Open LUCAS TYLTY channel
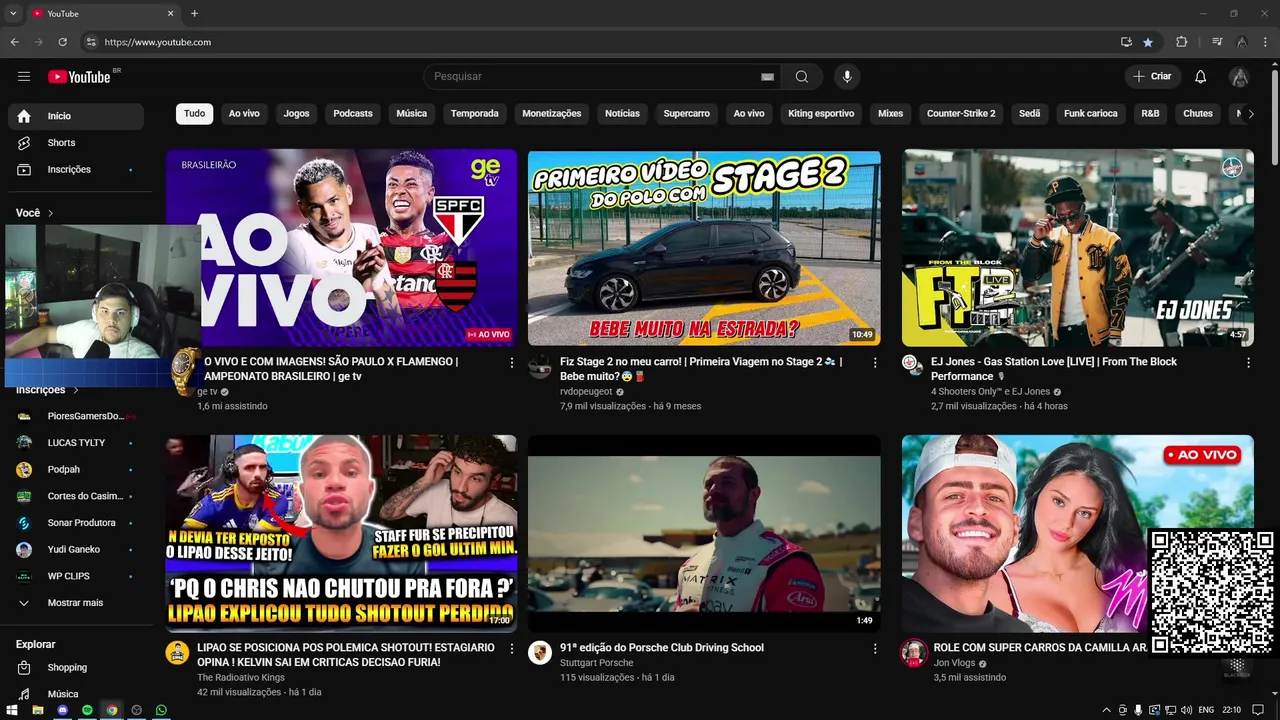 pyautogui.click(x=76, y=443)
